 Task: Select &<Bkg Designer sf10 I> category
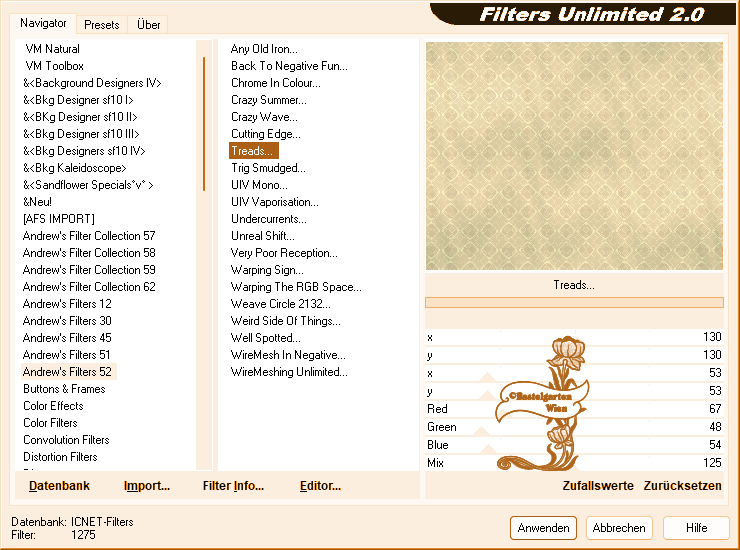tap(78, 100)
